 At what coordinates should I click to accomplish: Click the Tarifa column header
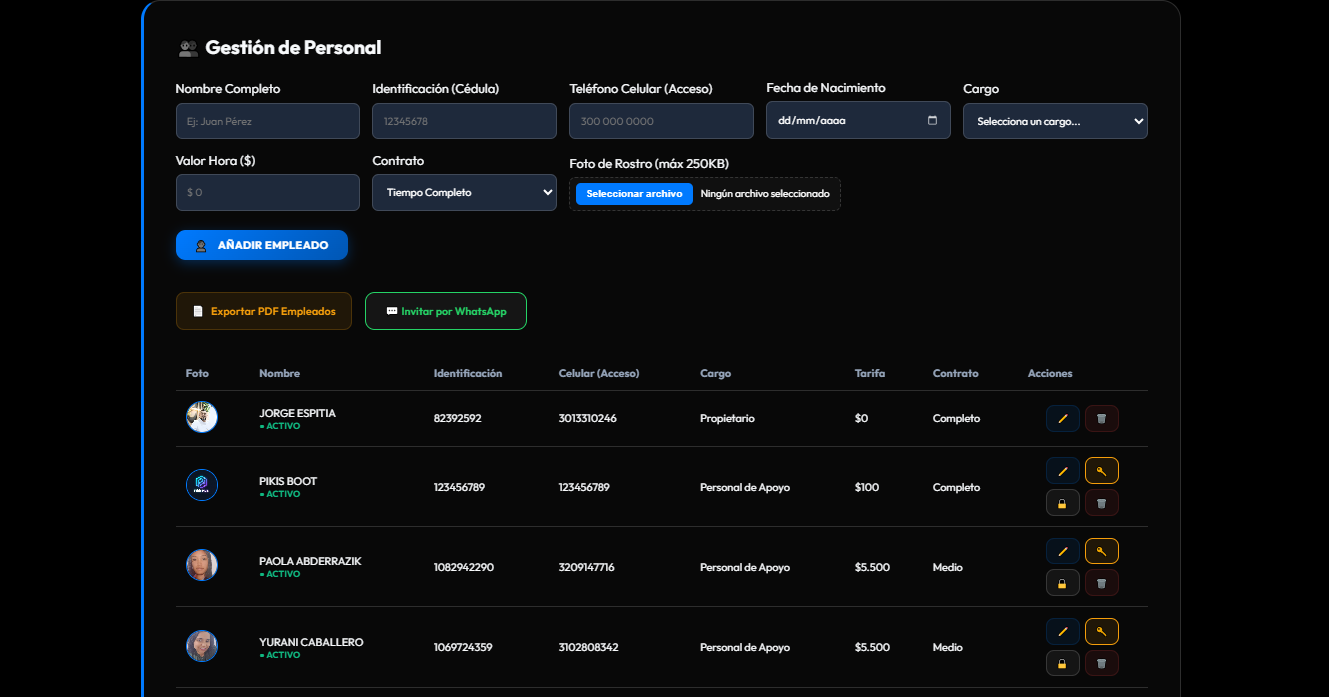pos(869,374)
